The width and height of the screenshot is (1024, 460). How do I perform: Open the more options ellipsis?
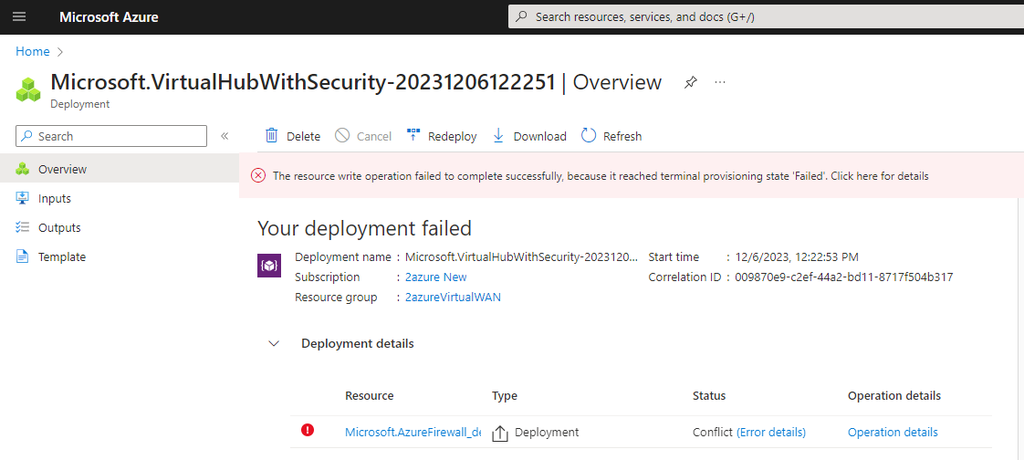click(x=720, y=82)
